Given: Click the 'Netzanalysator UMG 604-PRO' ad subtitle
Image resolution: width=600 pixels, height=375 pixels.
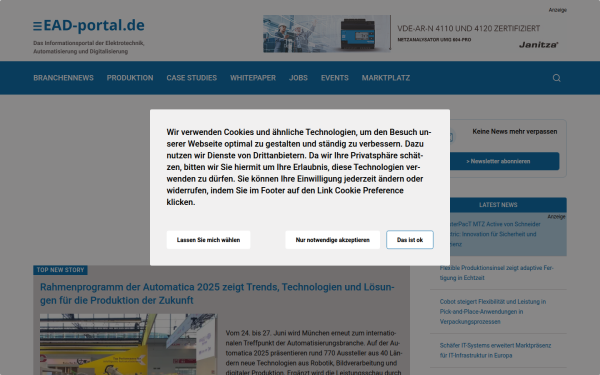Looking at the screenshot, I should pos(434,40).
